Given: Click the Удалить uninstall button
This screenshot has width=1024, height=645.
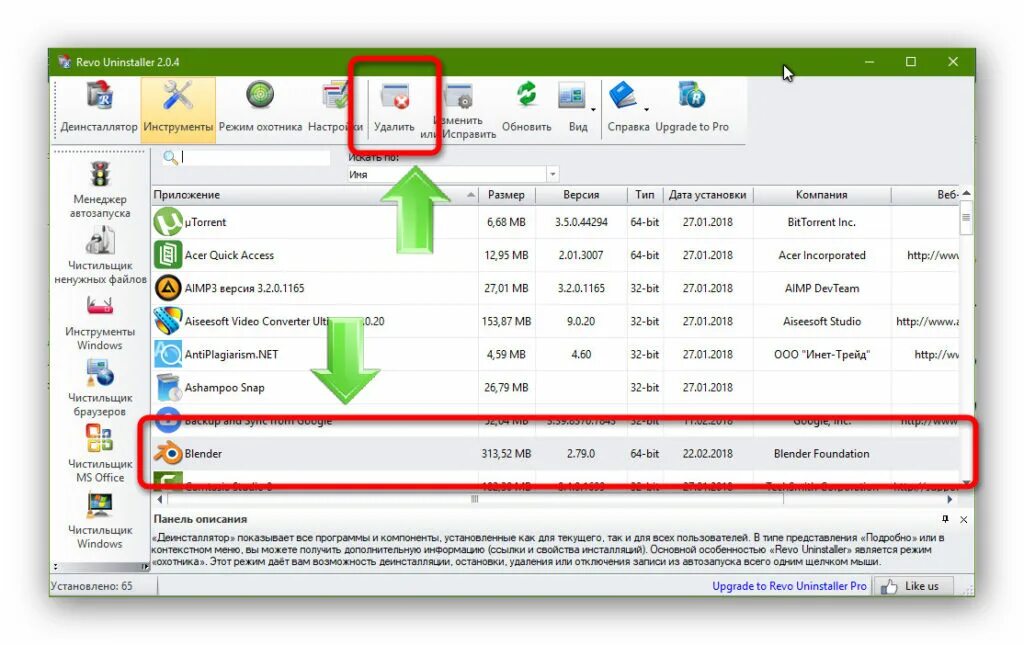Looking at the screenshot, I should click(394, 108).
